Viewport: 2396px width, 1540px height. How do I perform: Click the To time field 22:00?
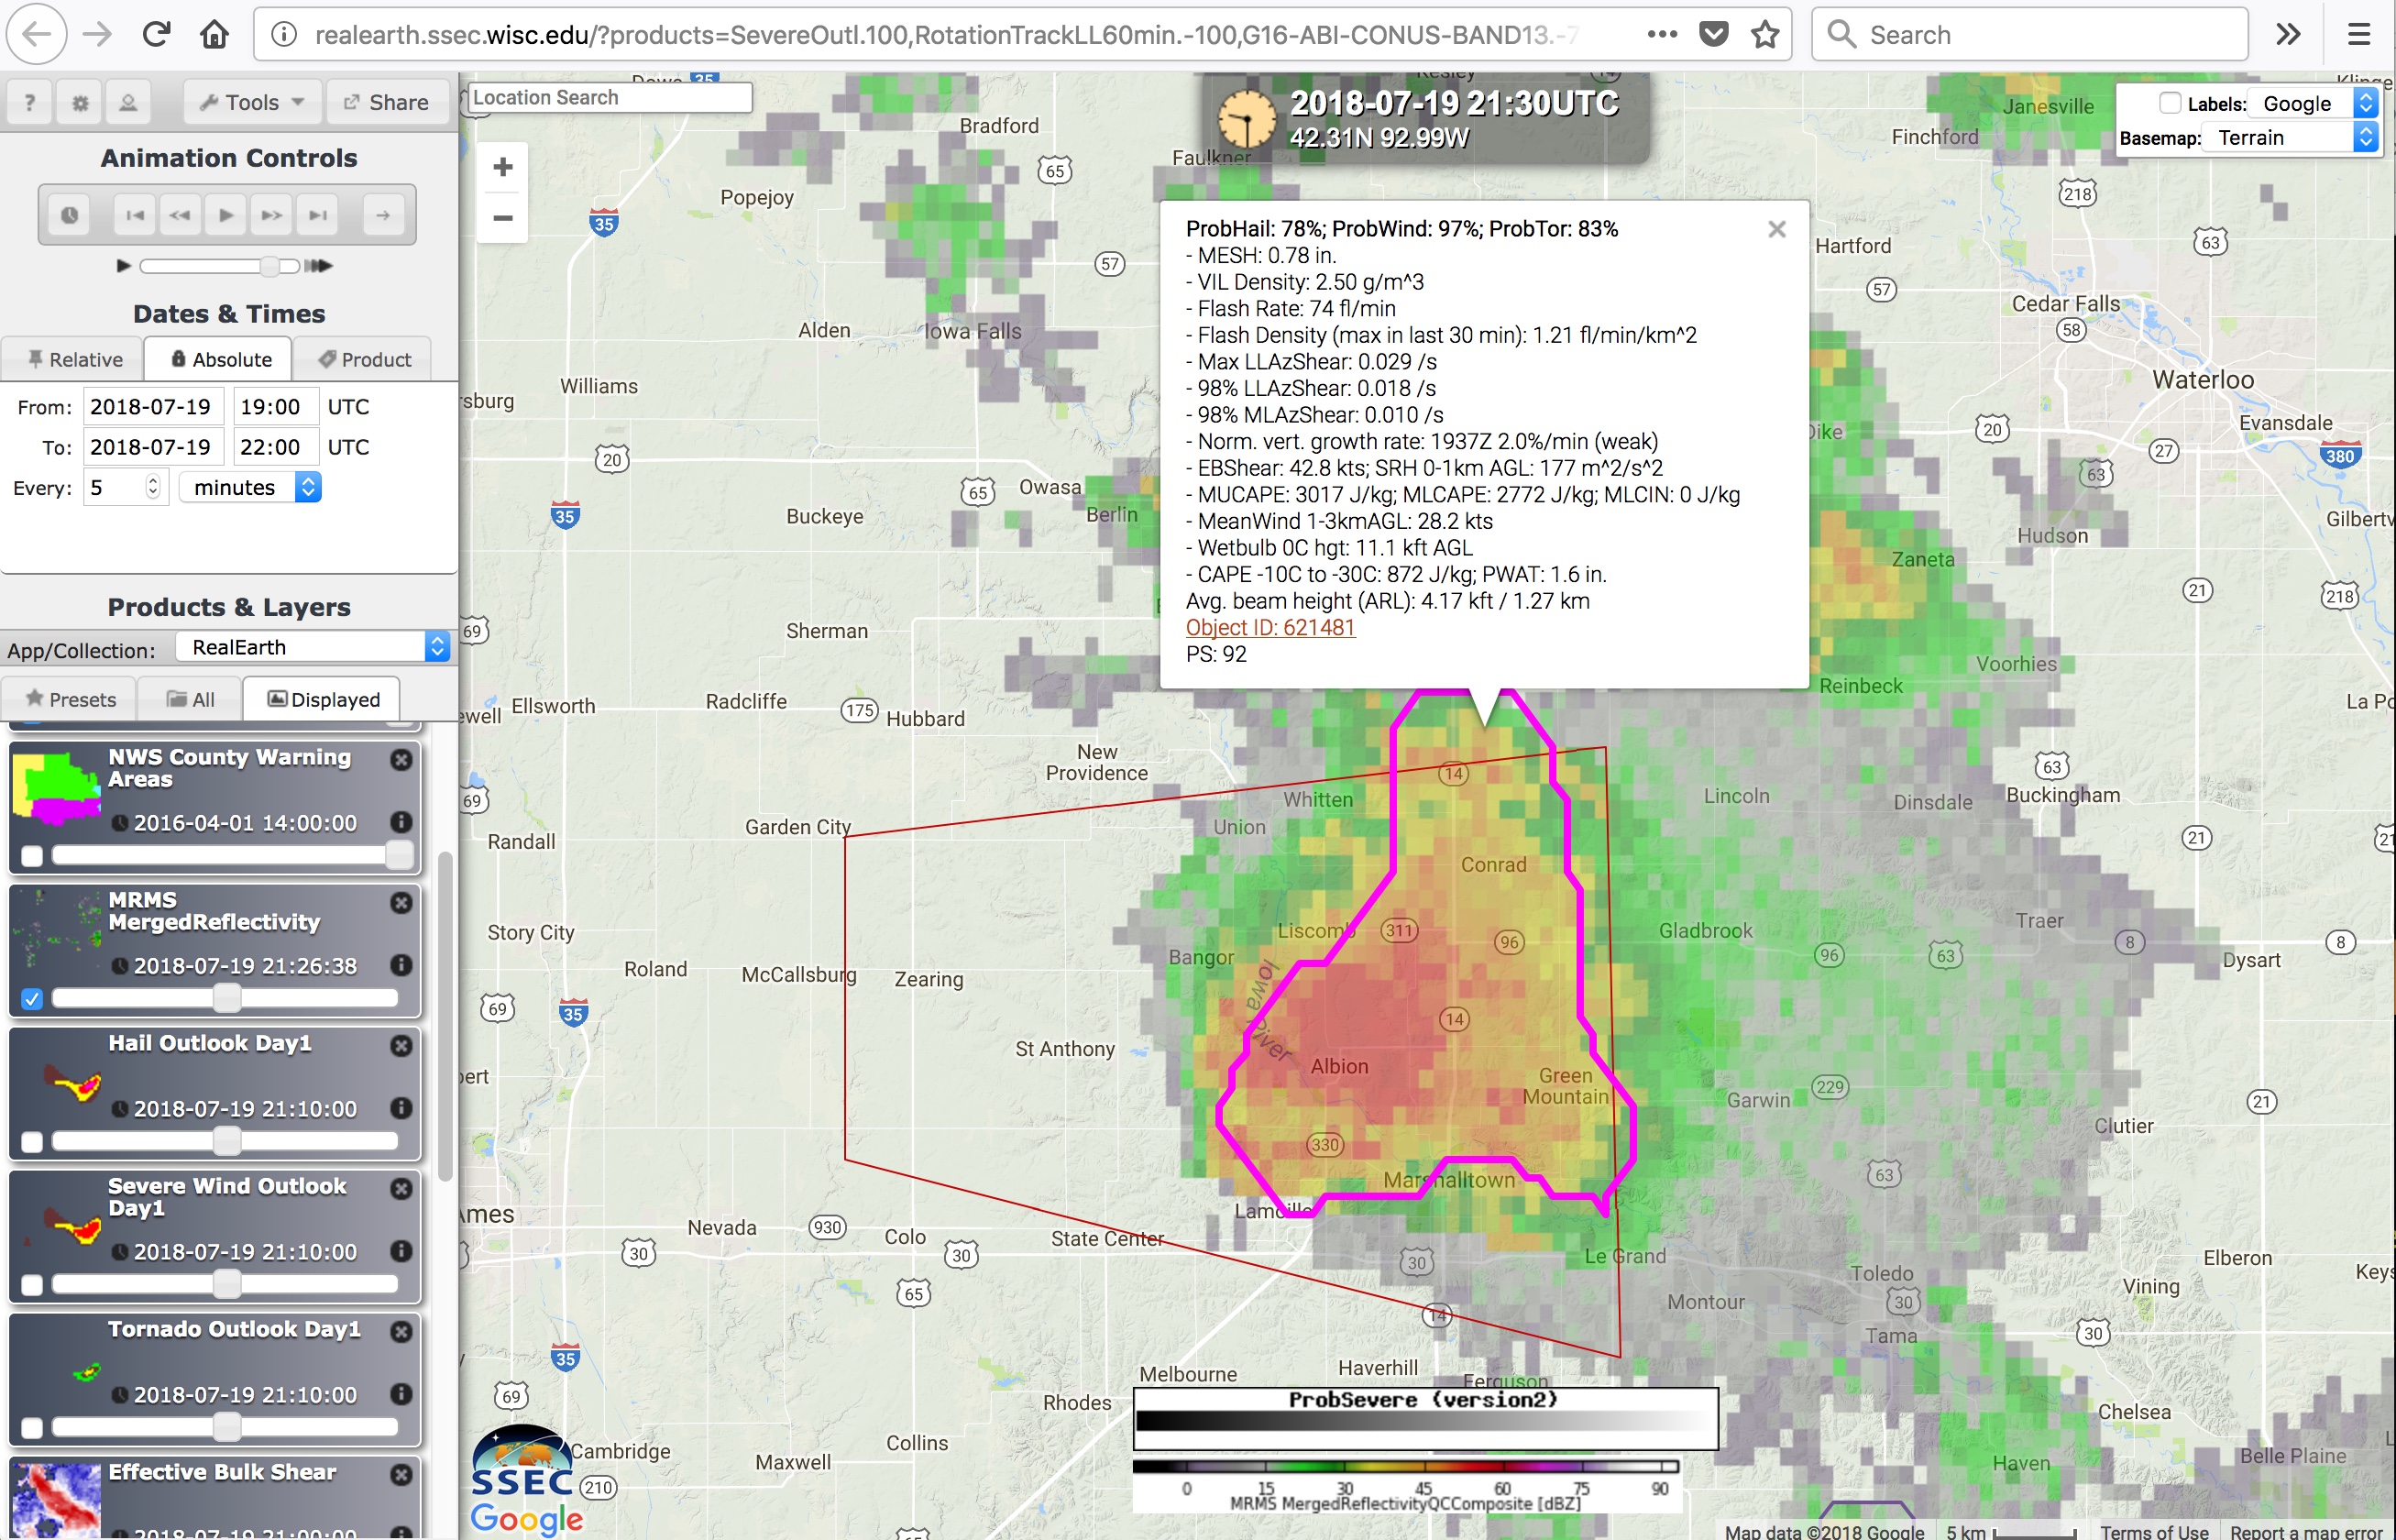(276, 447)
